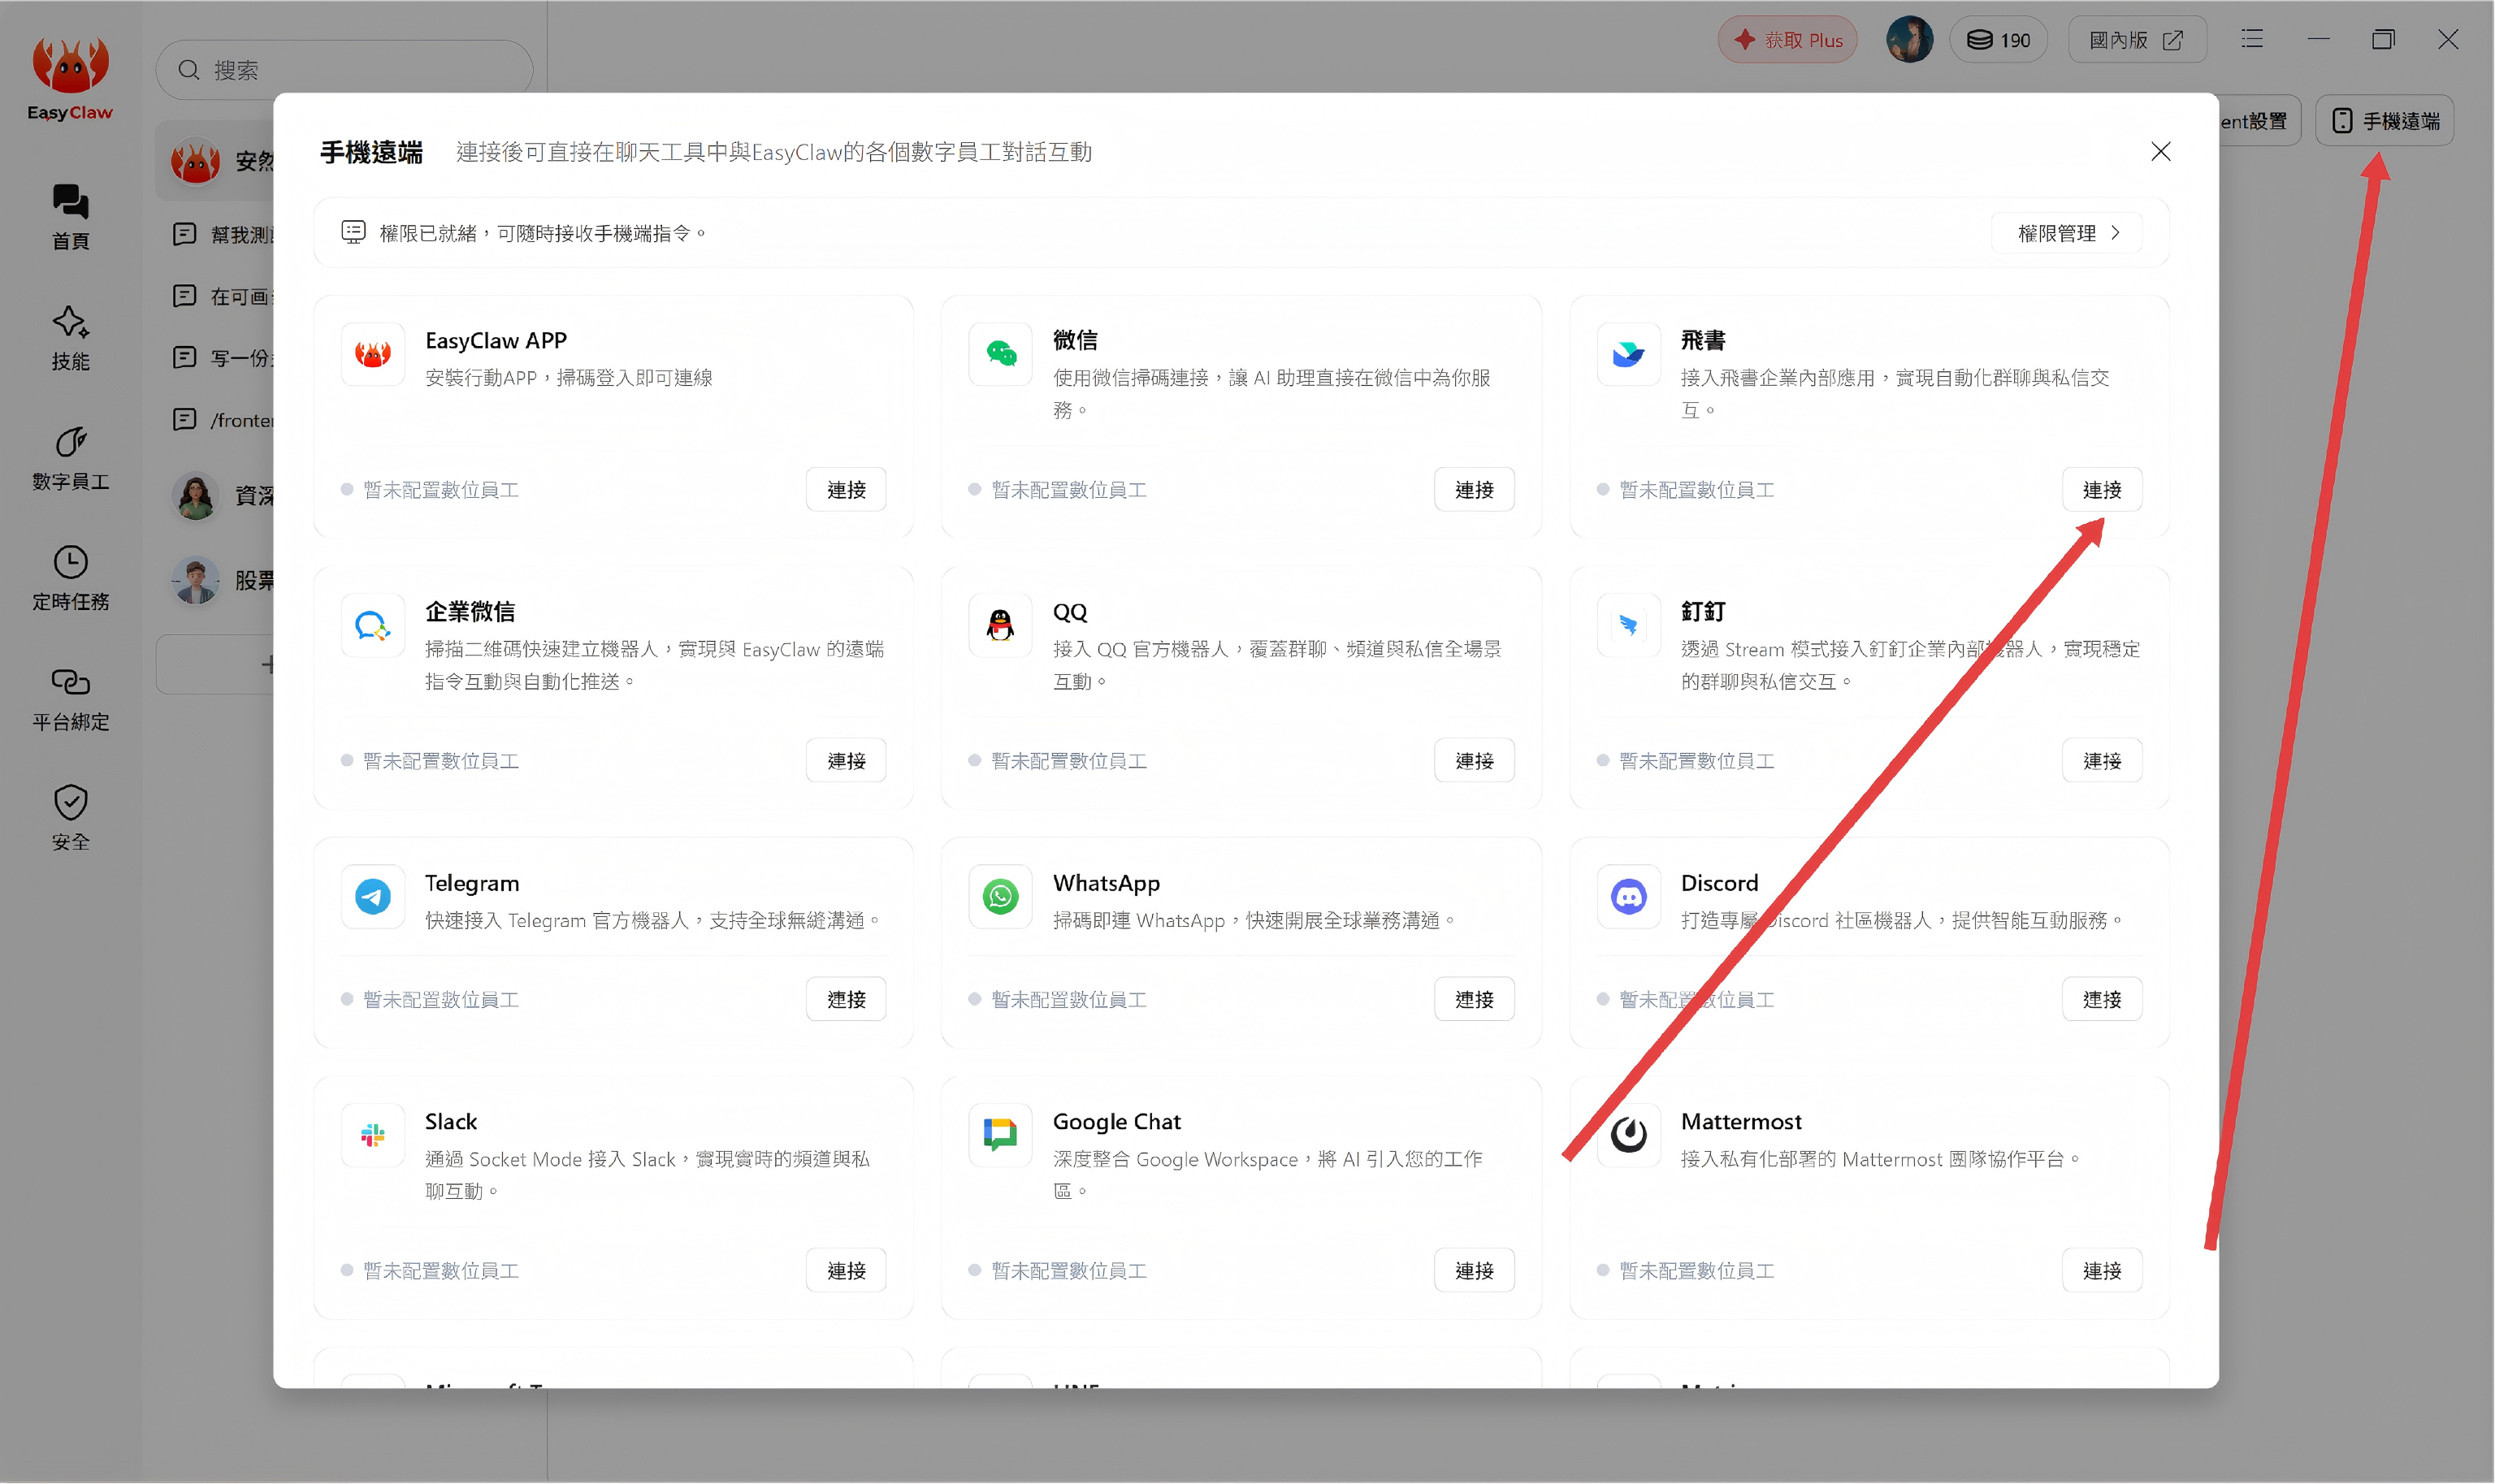Connect the 釘釘 channel
Image resolution: width=2495 pixels, height=1484 pixels.
[2102, 760]
